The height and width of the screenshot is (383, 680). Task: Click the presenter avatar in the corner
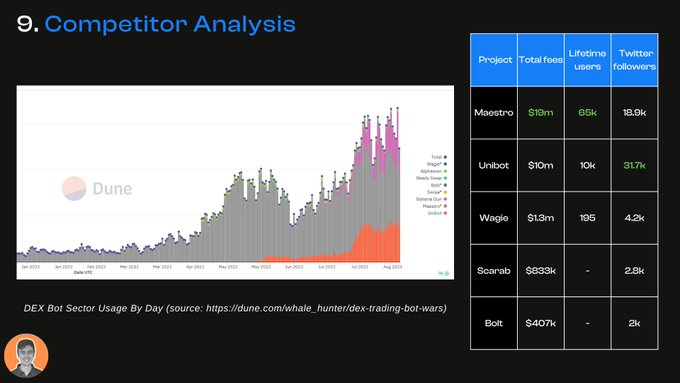26,356
